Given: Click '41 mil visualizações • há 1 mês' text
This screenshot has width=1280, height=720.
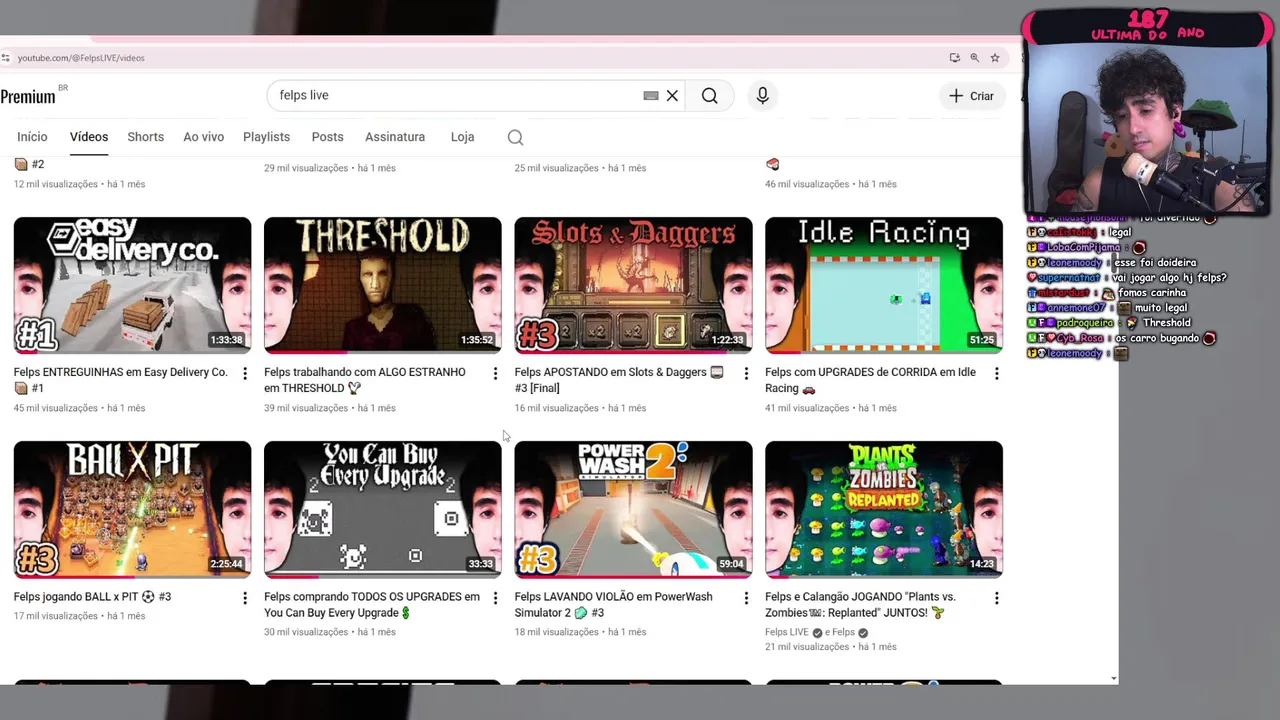Looking at the screenshot, I should click(x=830, y=408).
